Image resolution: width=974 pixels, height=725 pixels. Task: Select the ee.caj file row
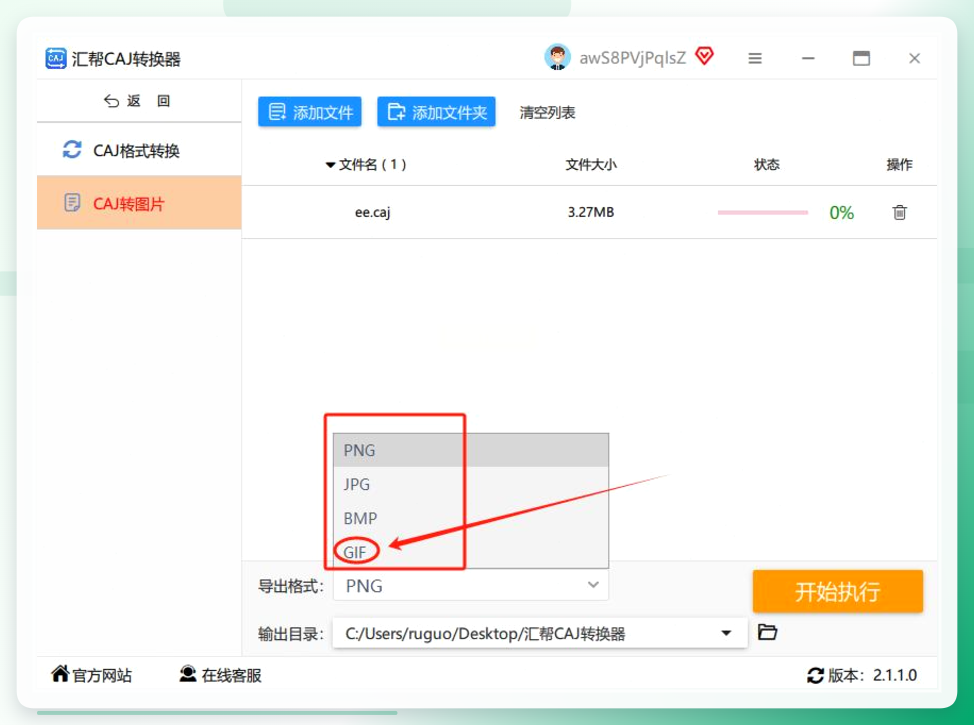pyautogui.click(x=589, y=212)
